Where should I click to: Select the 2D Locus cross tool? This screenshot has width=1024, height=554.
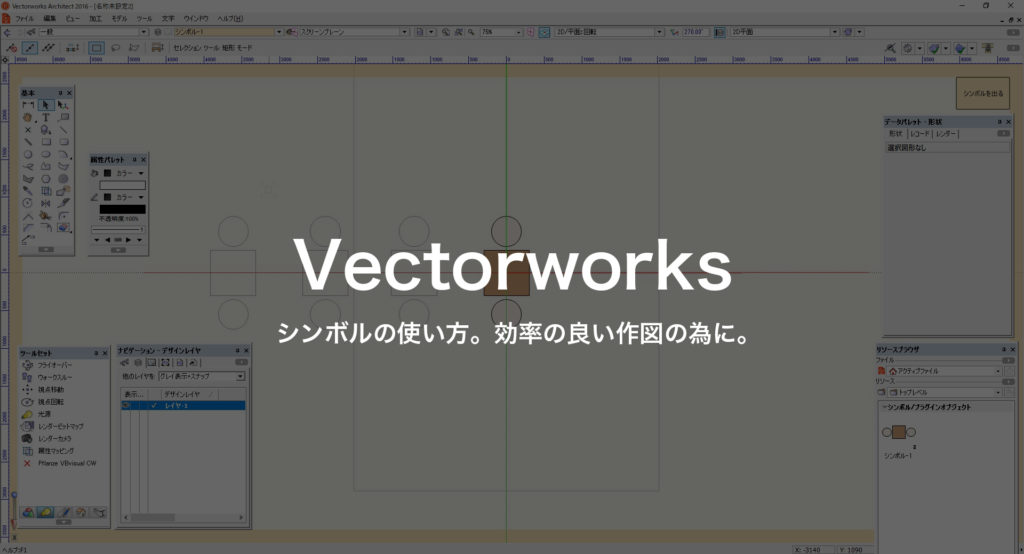[27, 130]
